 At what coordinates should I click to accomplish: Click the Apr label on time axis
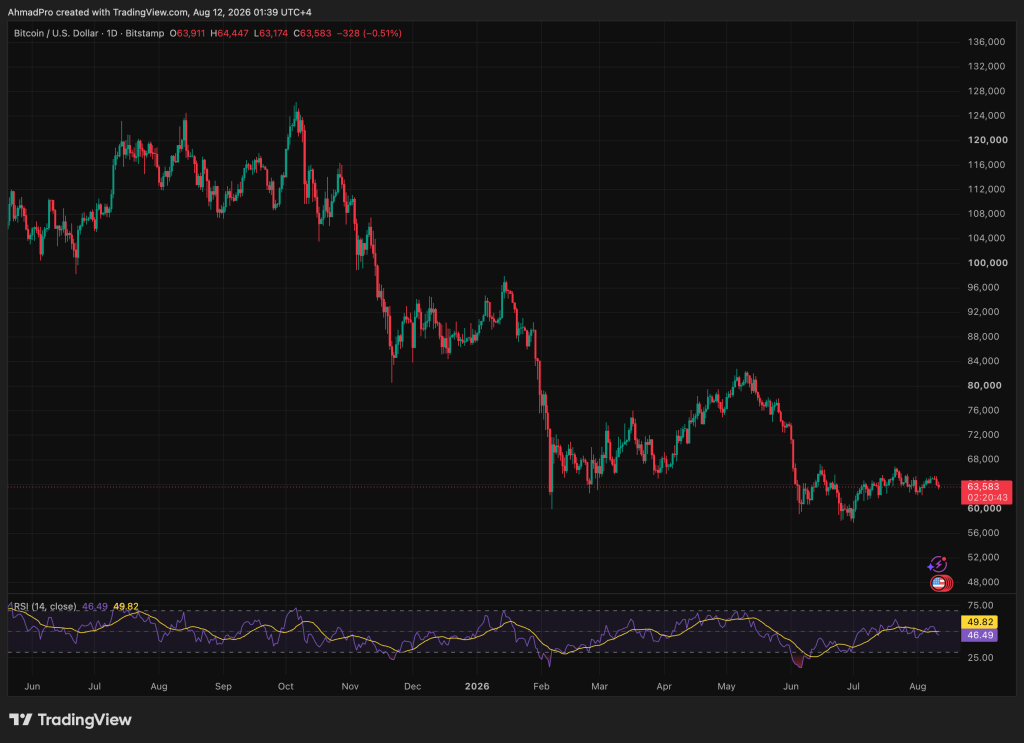click(x=664, y=686)
